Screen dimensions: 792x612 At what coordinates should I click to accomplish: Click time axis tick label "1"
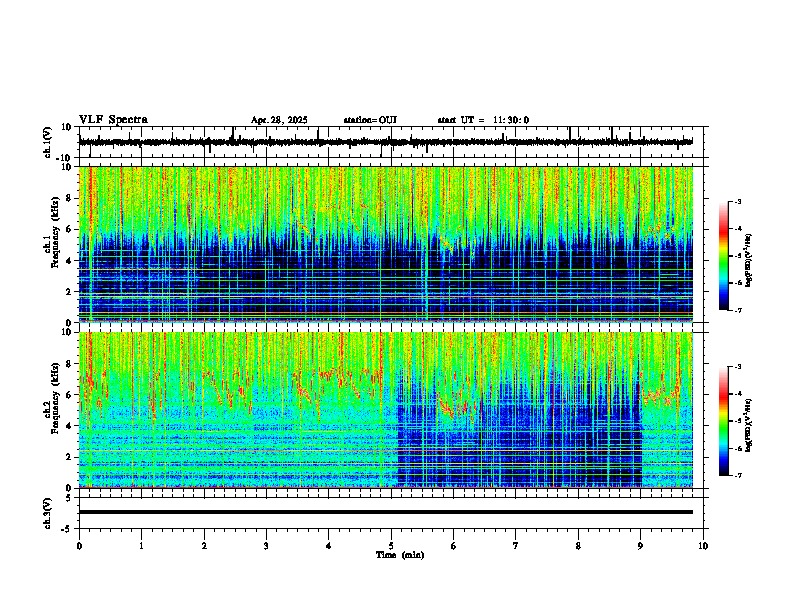tap(141, 546)
